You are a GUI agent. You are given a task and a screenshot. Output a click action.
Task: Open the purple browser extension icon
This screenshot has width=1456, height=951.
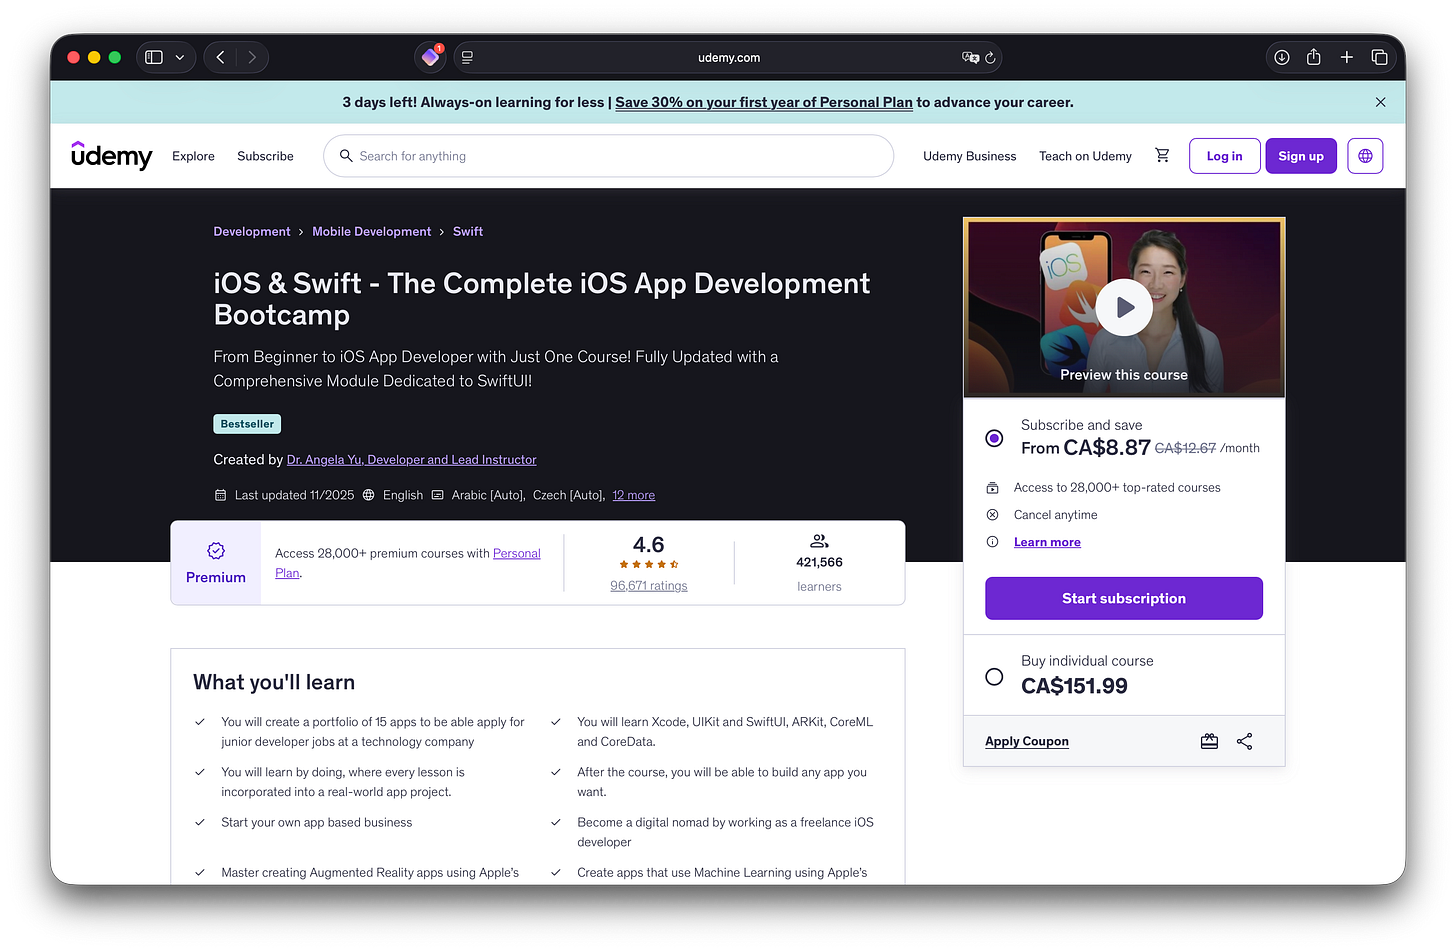pyautogui.click(x=431, y=57)
